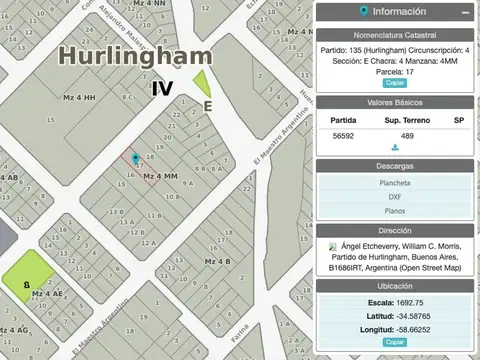Screen dimensions: 480x360
Task: Click the Mz 4 B block label on map
Action: [218, 262]
